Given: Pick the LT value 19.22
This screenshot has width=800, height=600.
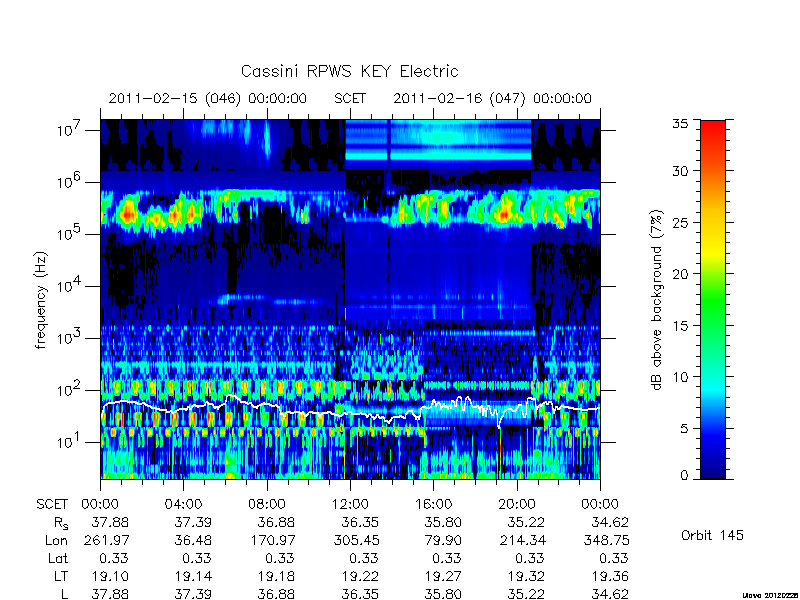Looking at the screenshot, I should tap(360, 576).
